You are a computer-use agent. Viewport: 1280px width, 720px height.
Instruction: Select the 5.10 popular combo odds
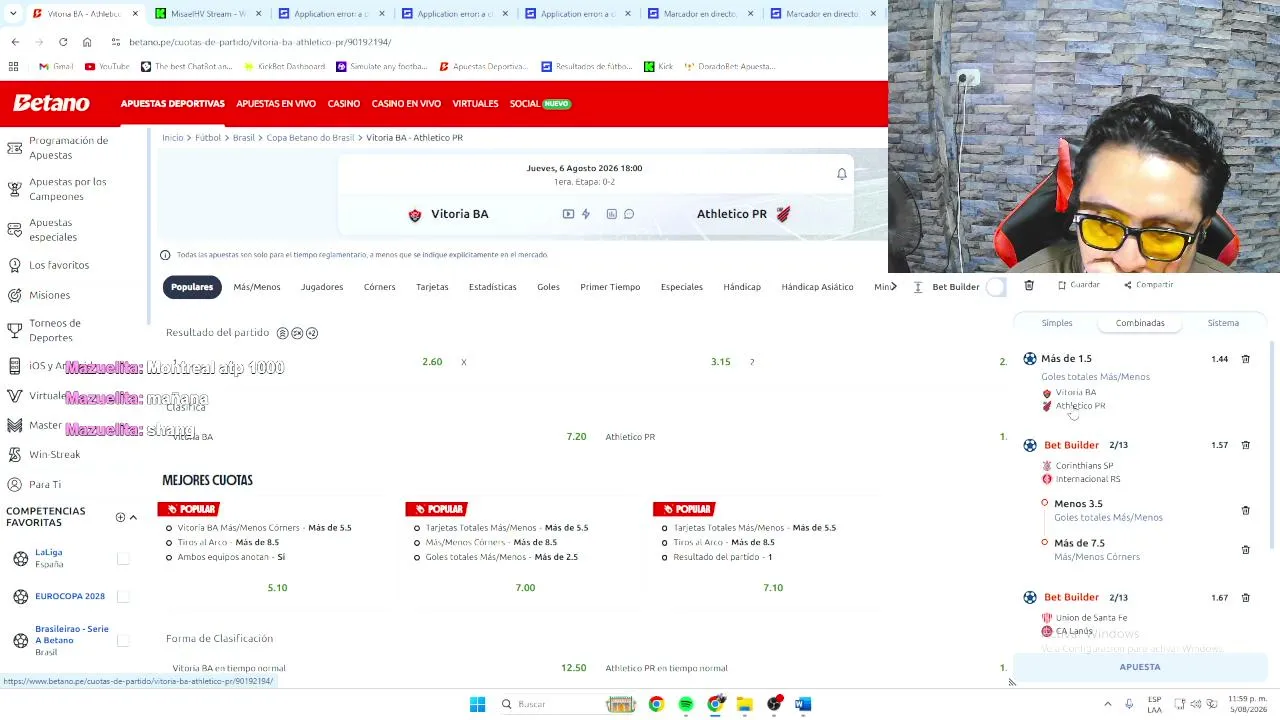pos(277,588)
